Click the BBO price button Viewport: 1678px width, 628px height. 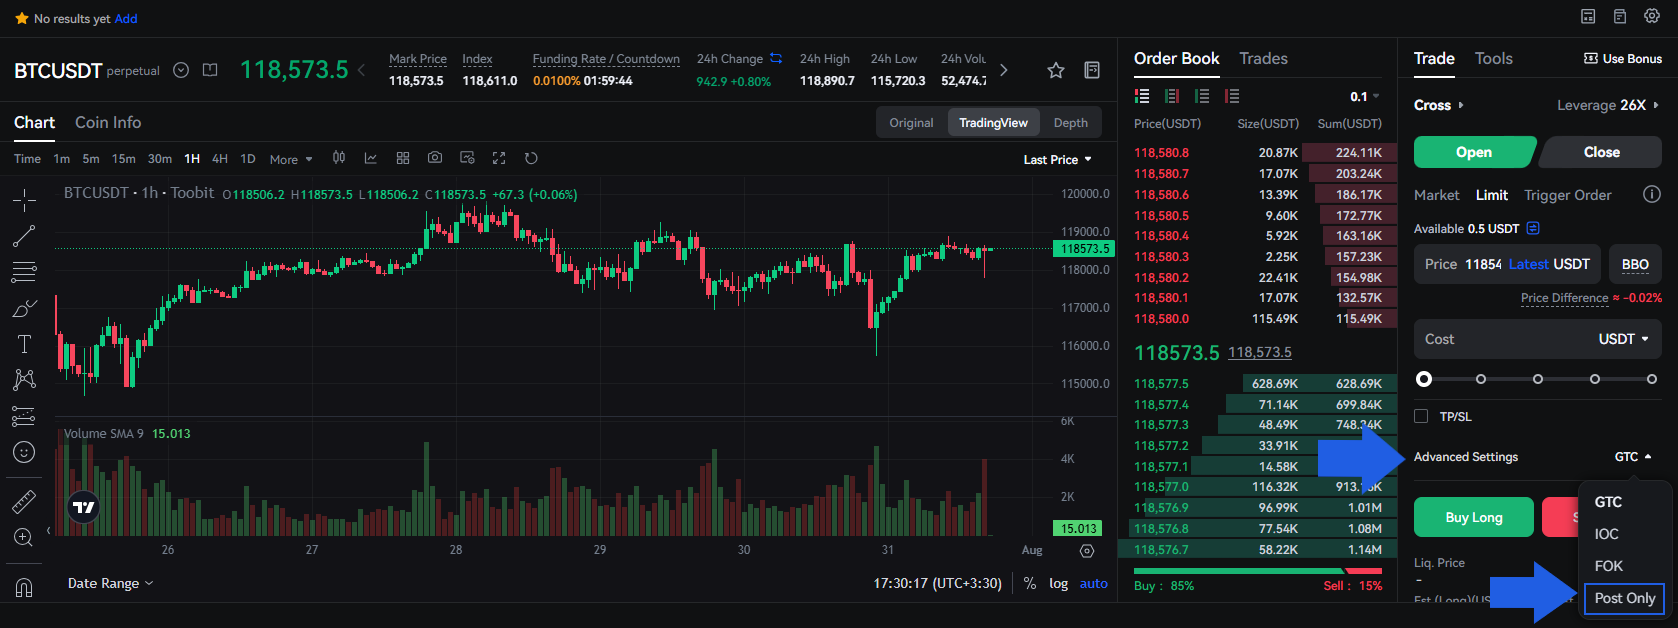pos(1635,264)
